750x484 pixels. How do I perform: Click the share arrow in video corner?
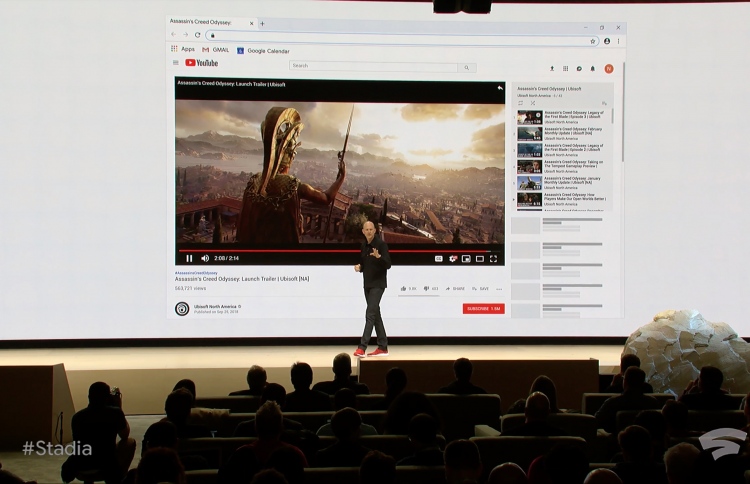pyautogui.click(x=499, y=88)
